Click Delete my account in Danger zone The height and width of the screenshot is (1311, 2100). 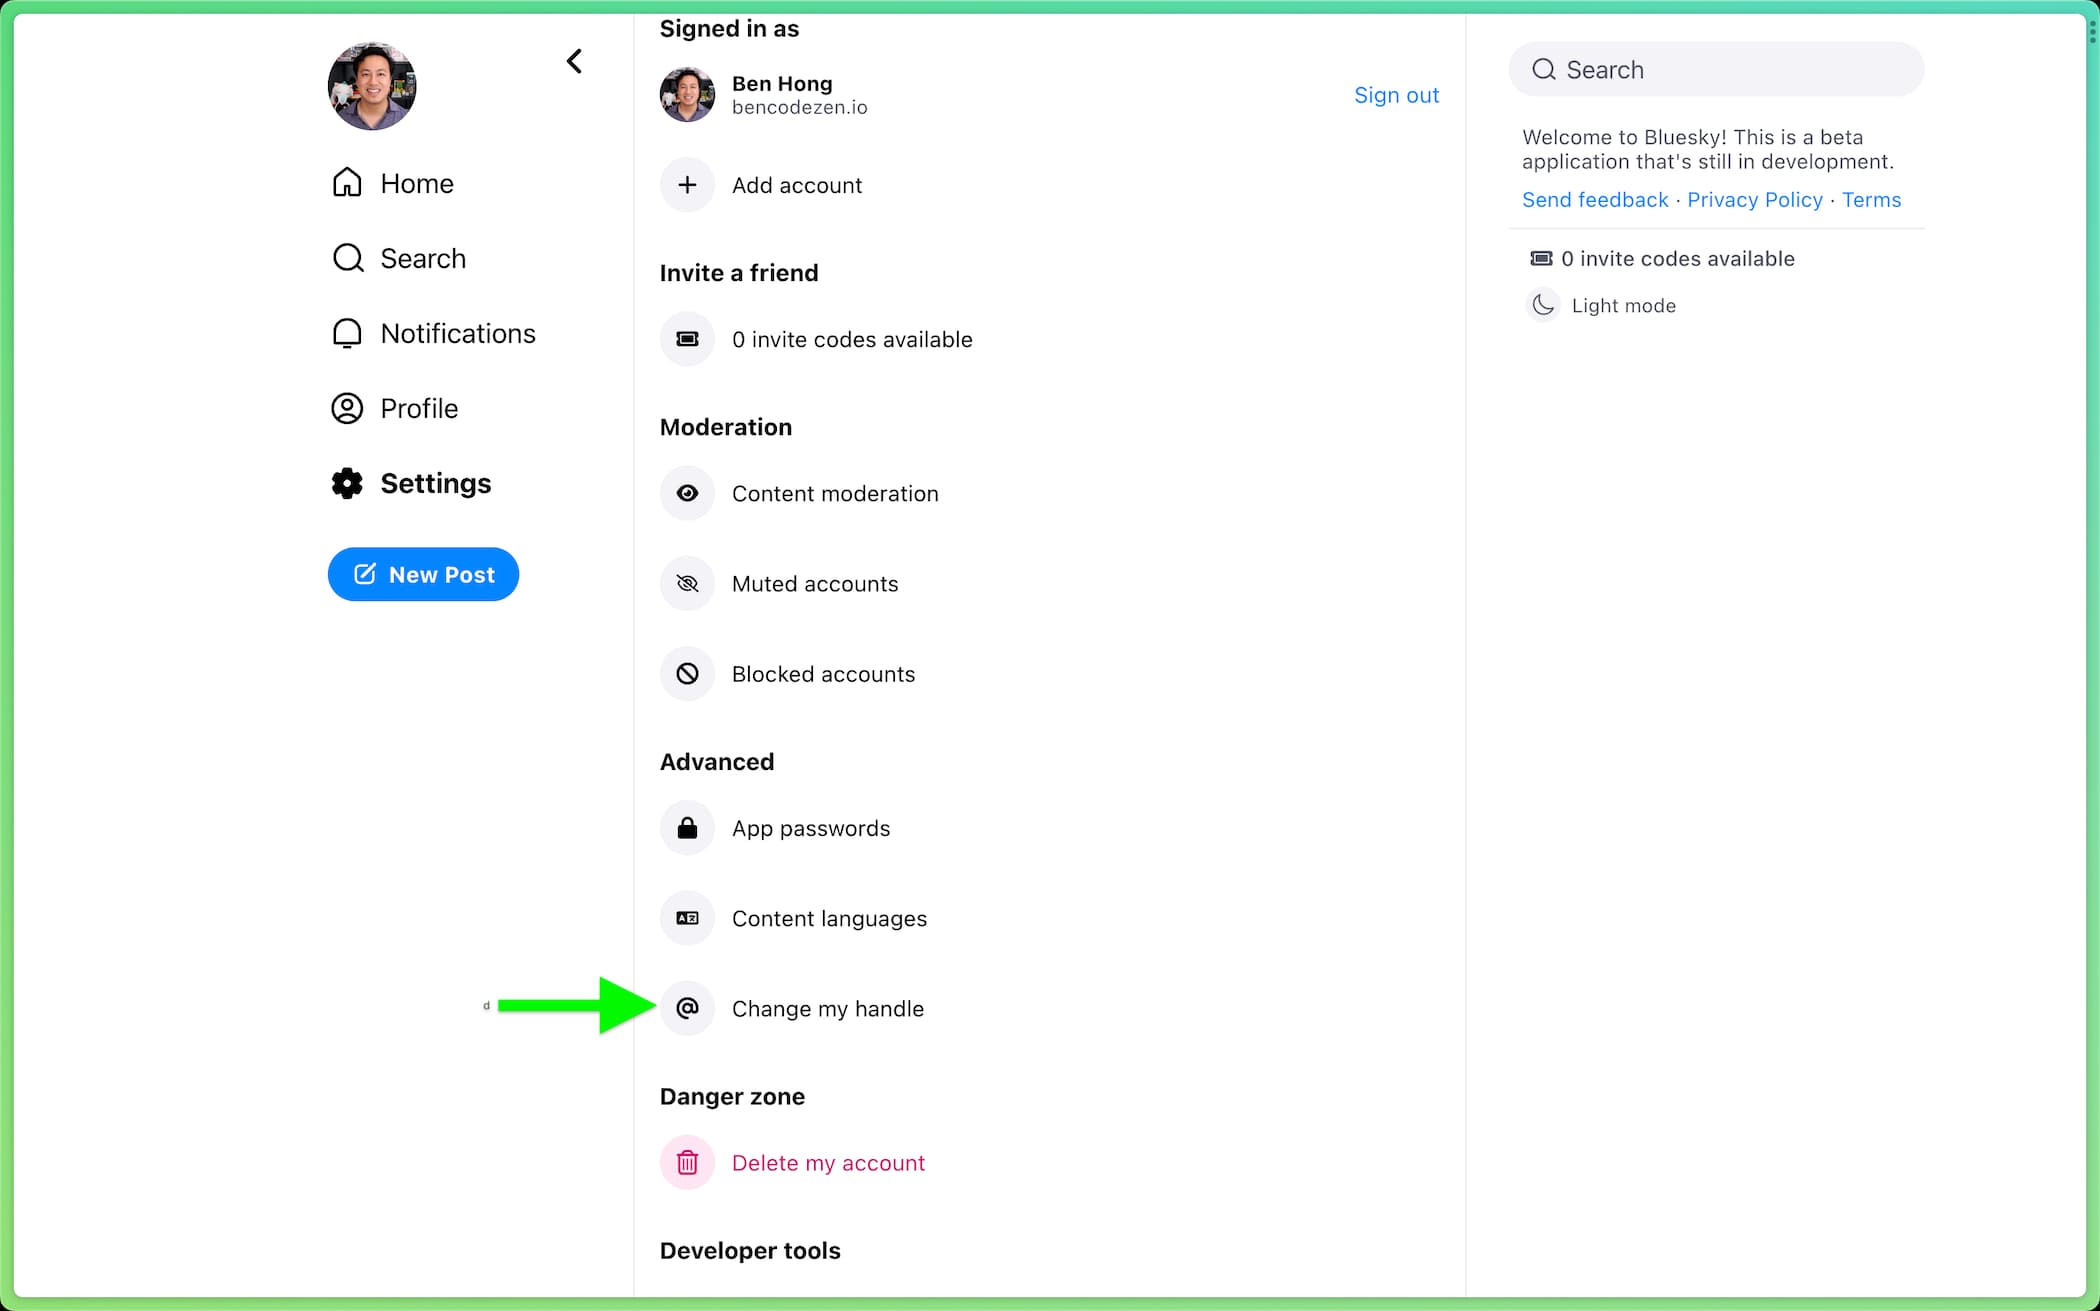click(x=828, y=1163)
